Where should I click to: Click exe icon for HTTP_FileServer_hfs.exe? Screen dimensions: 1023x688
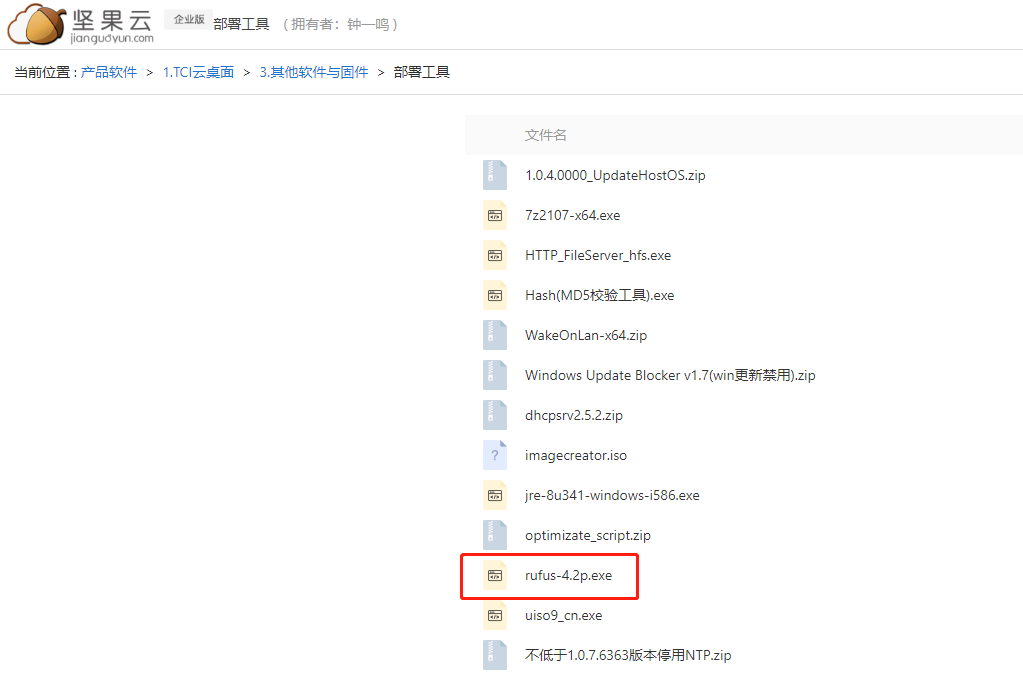495,255
